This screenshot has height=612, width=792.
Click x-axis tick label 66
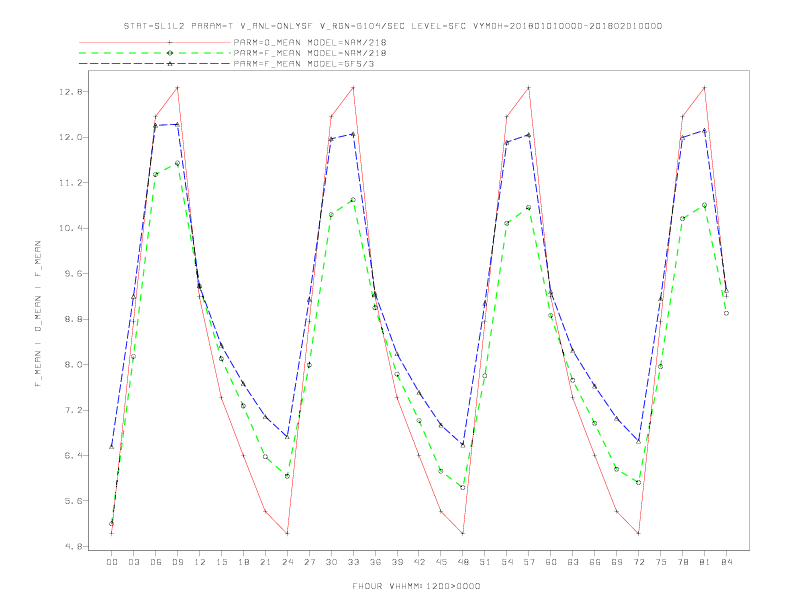click(595, 562)
